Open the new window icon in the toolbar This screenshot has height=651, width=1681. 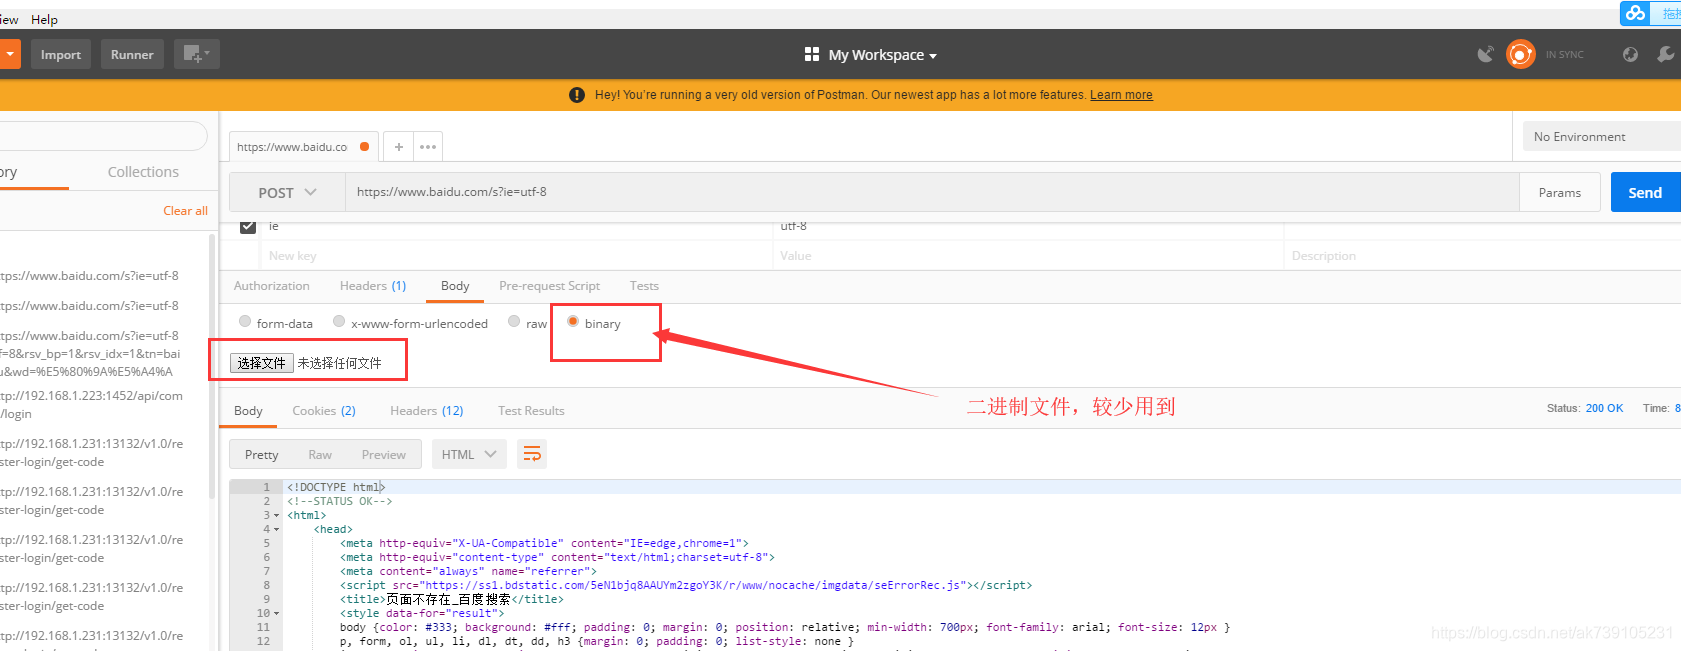tap(196, 54)
